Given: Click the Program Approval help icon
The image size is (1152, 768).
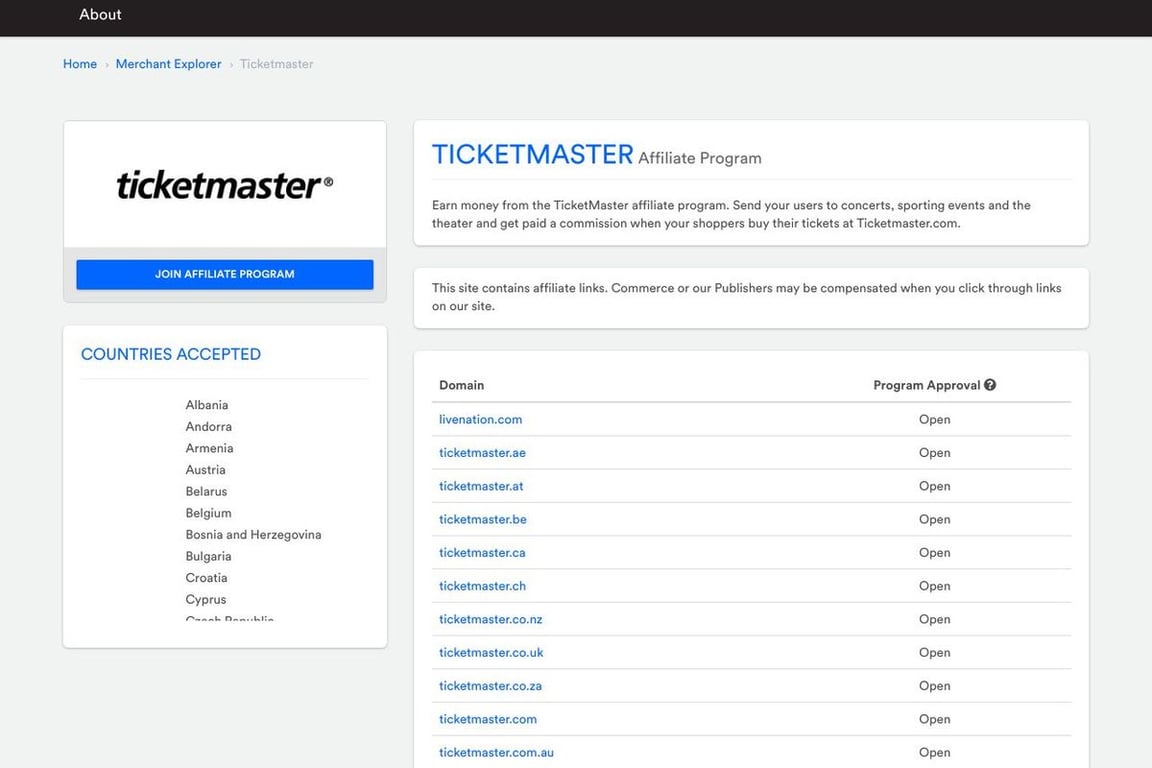Looking at the screenshot, I should (988, 383).
